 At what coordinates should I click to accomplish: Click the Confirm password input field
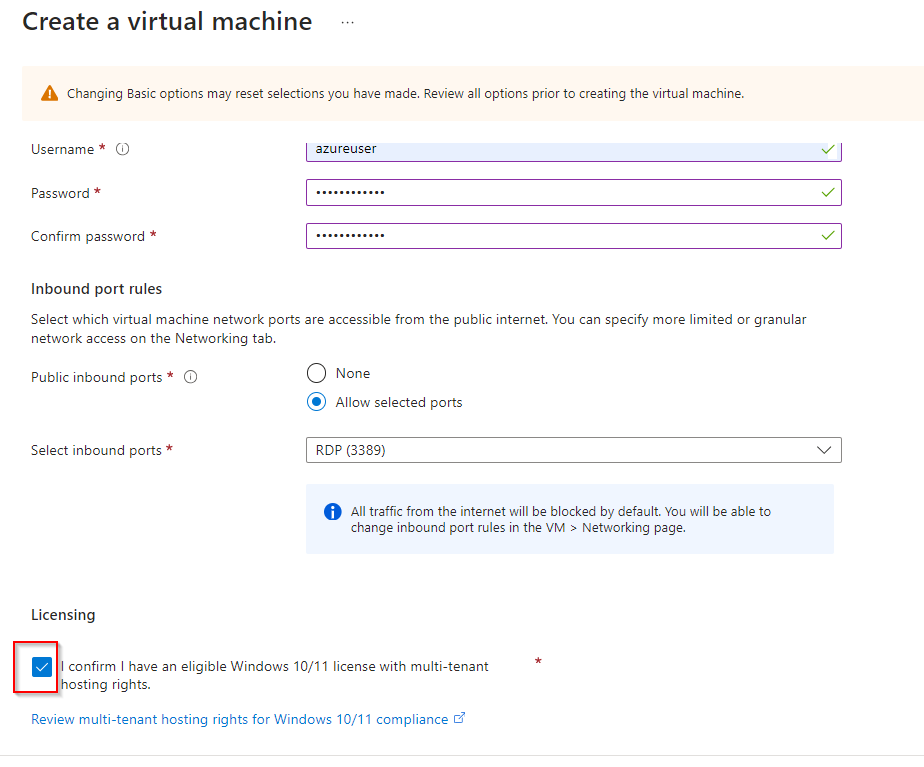click(x=560, y=235)
